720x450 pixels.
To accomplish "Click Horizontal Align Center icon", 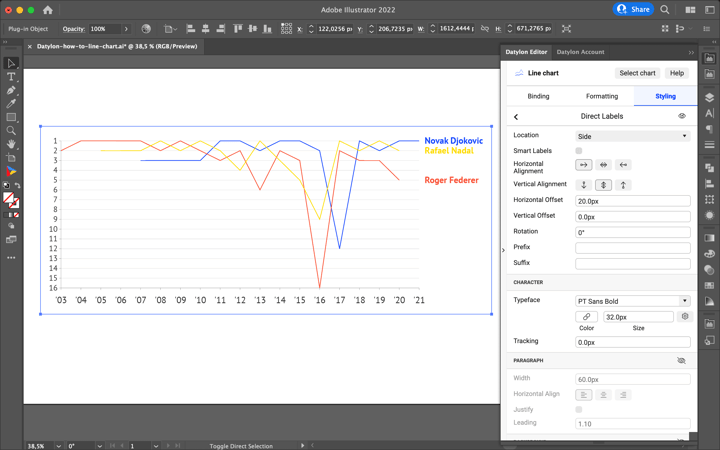I will (206, 28).
